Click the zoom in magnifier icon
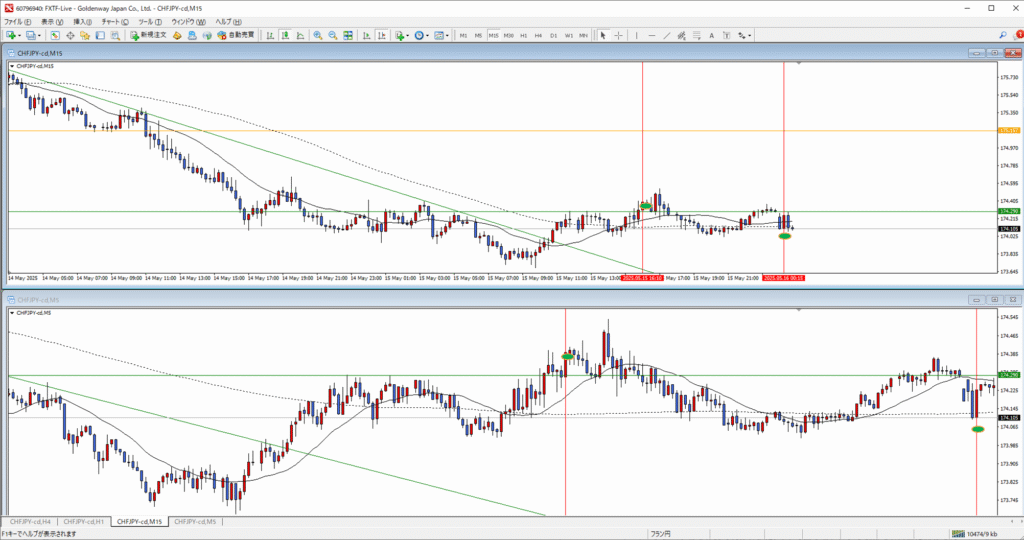 click(317, 35)
